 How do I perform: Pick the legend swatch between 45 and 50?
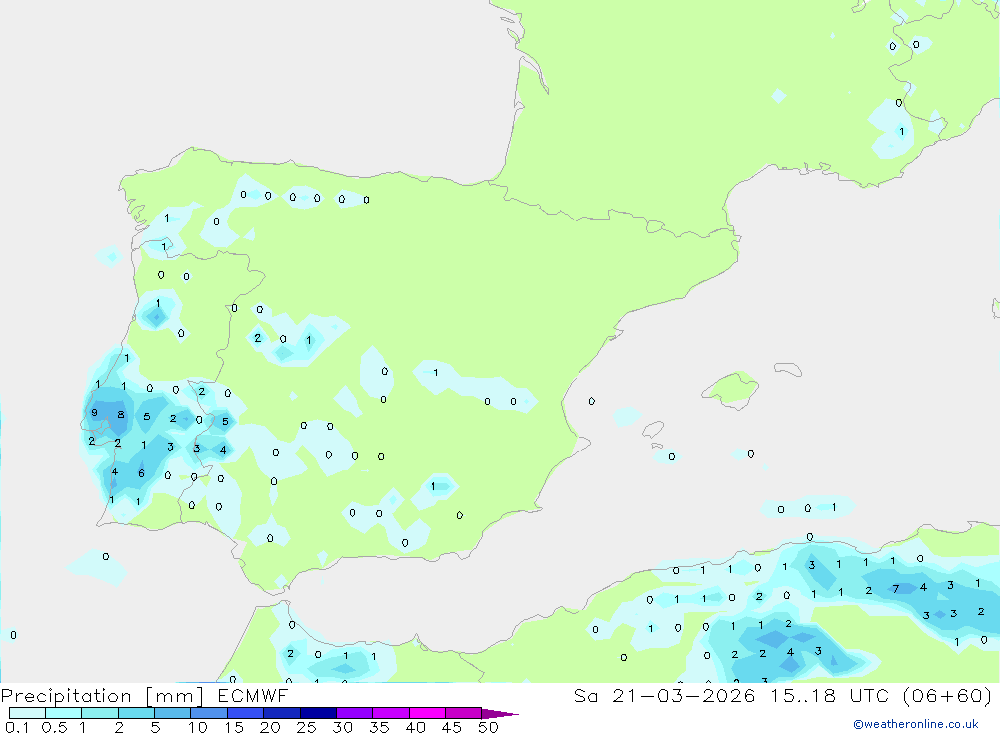click(463, 713)
